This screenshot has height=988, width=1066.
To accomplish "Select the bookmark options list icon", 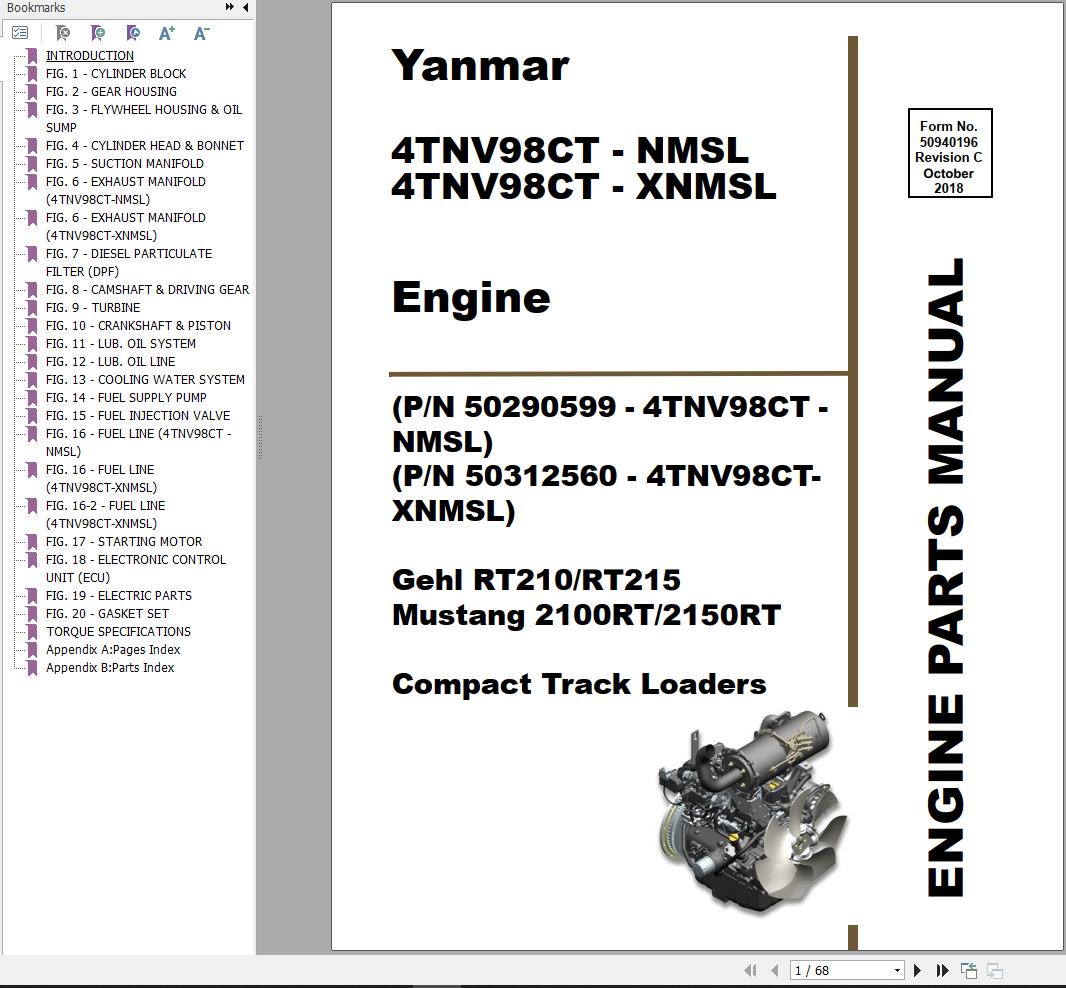I will tap(20, 32).
